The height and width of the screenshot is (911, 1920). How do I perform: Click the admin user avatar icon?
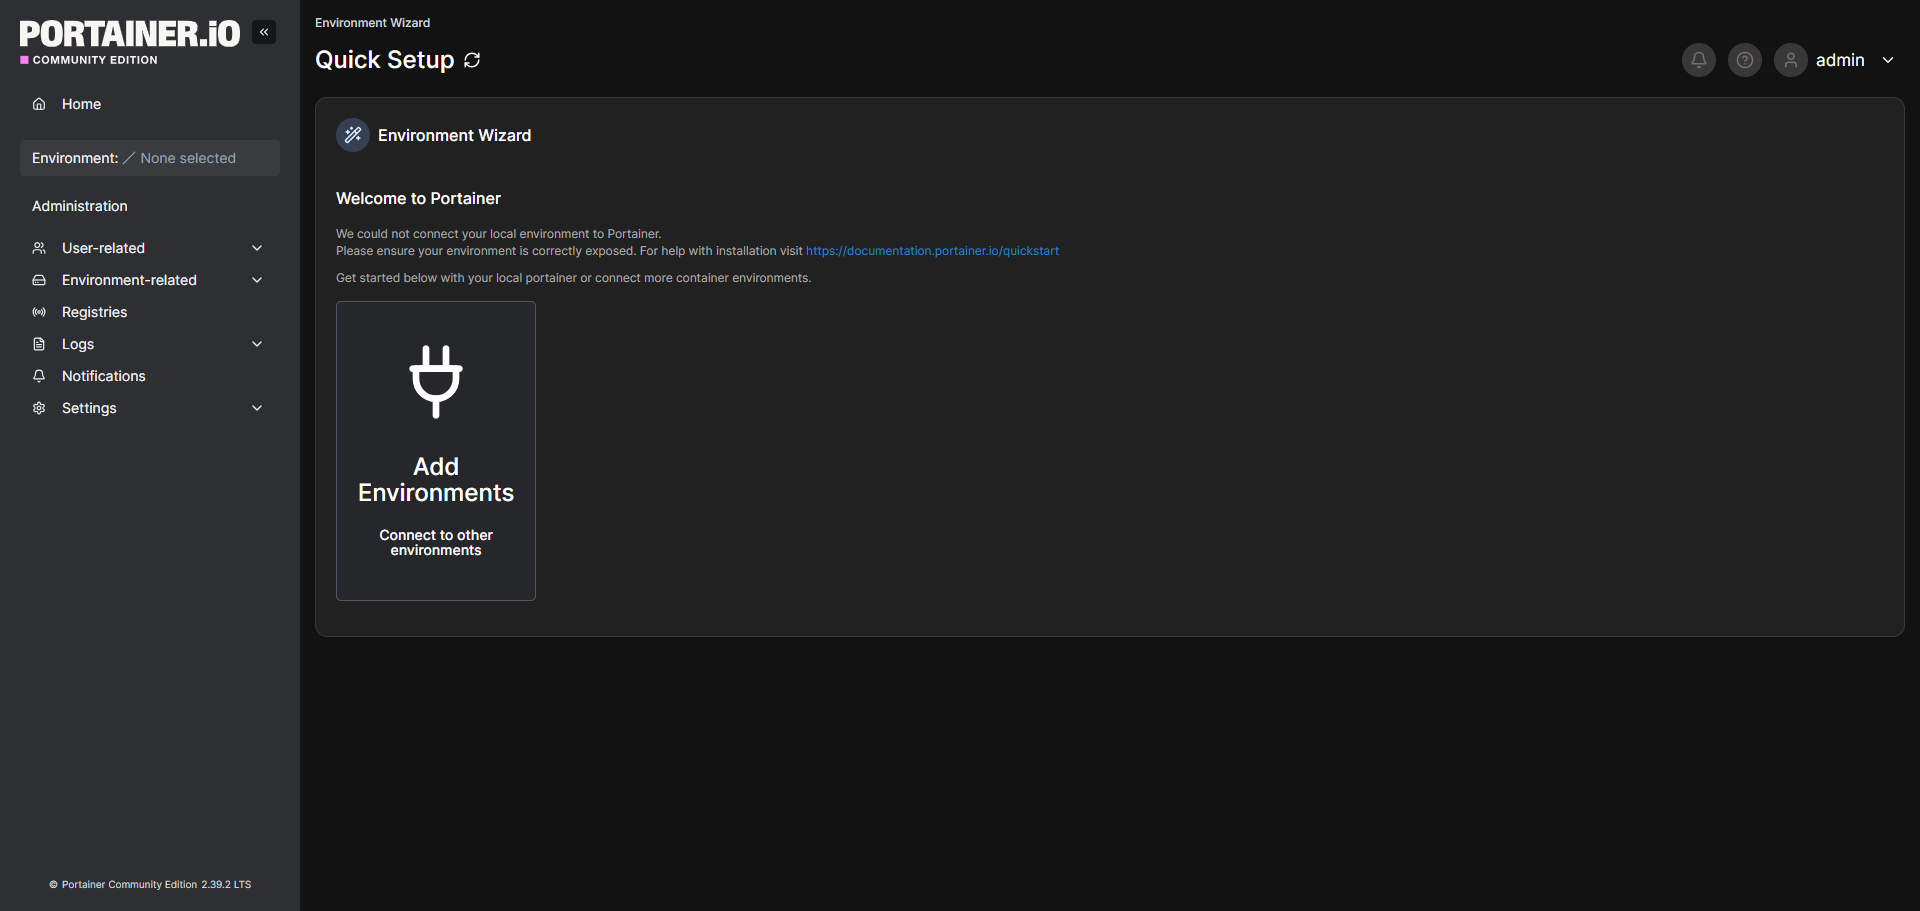click(1791, 60)
